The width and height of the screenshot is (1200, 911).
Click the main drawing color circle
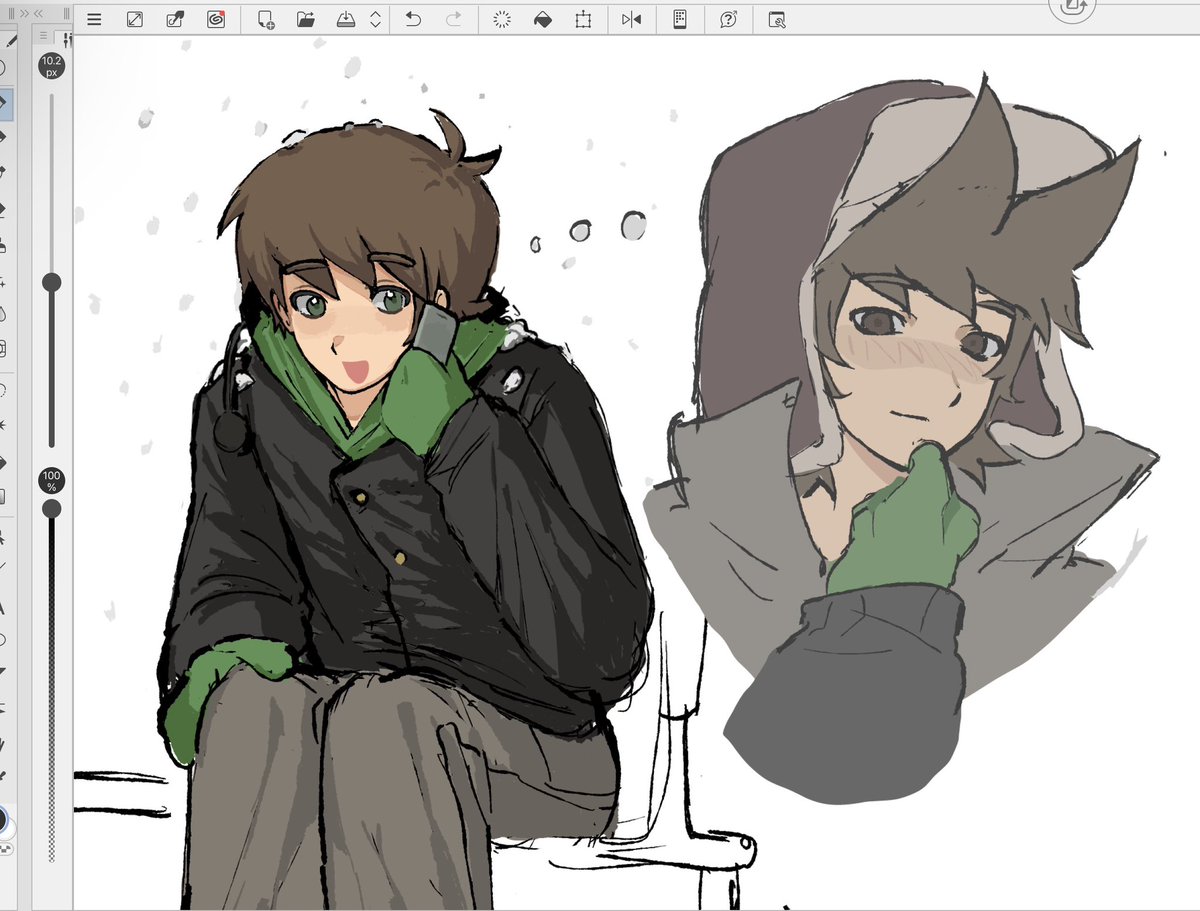[x=3, y=821]
